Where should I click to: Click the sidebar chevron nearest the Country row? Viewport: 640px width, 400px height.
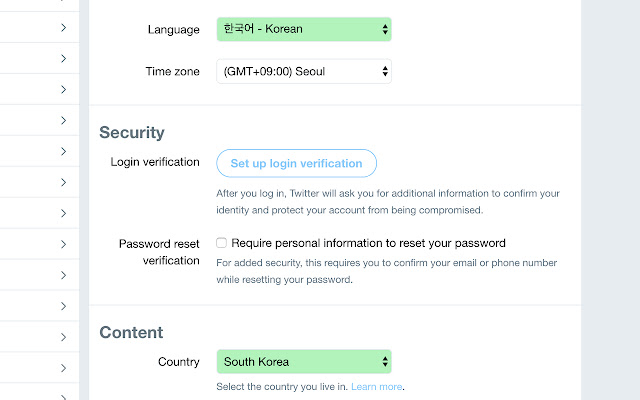click(63, 368)
